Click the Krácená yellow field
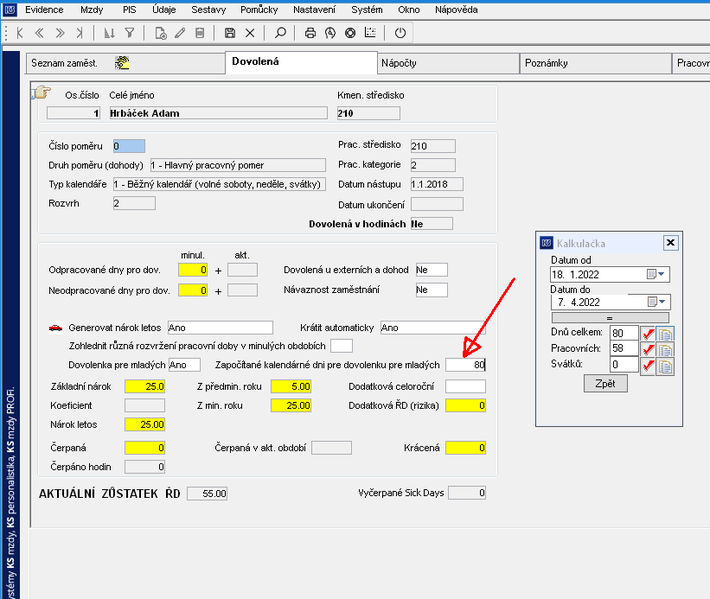Screen dimensions: 710x599 point(465,448)
